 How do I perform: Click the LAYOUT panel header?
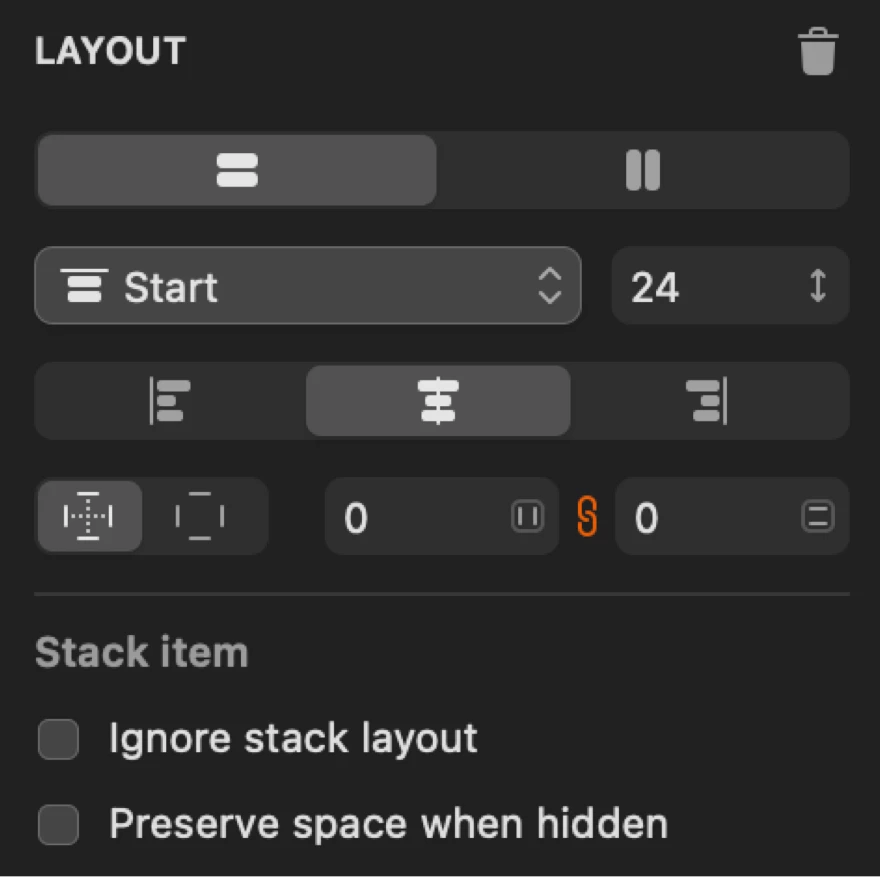[x=110, y=51]
